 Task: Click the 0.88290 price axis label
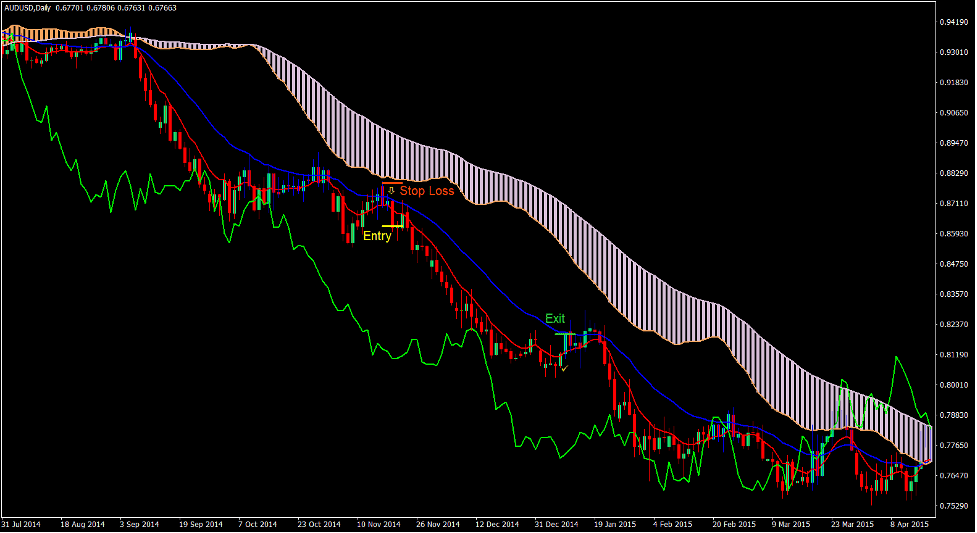pyautogui.click(x=953, y=173)
